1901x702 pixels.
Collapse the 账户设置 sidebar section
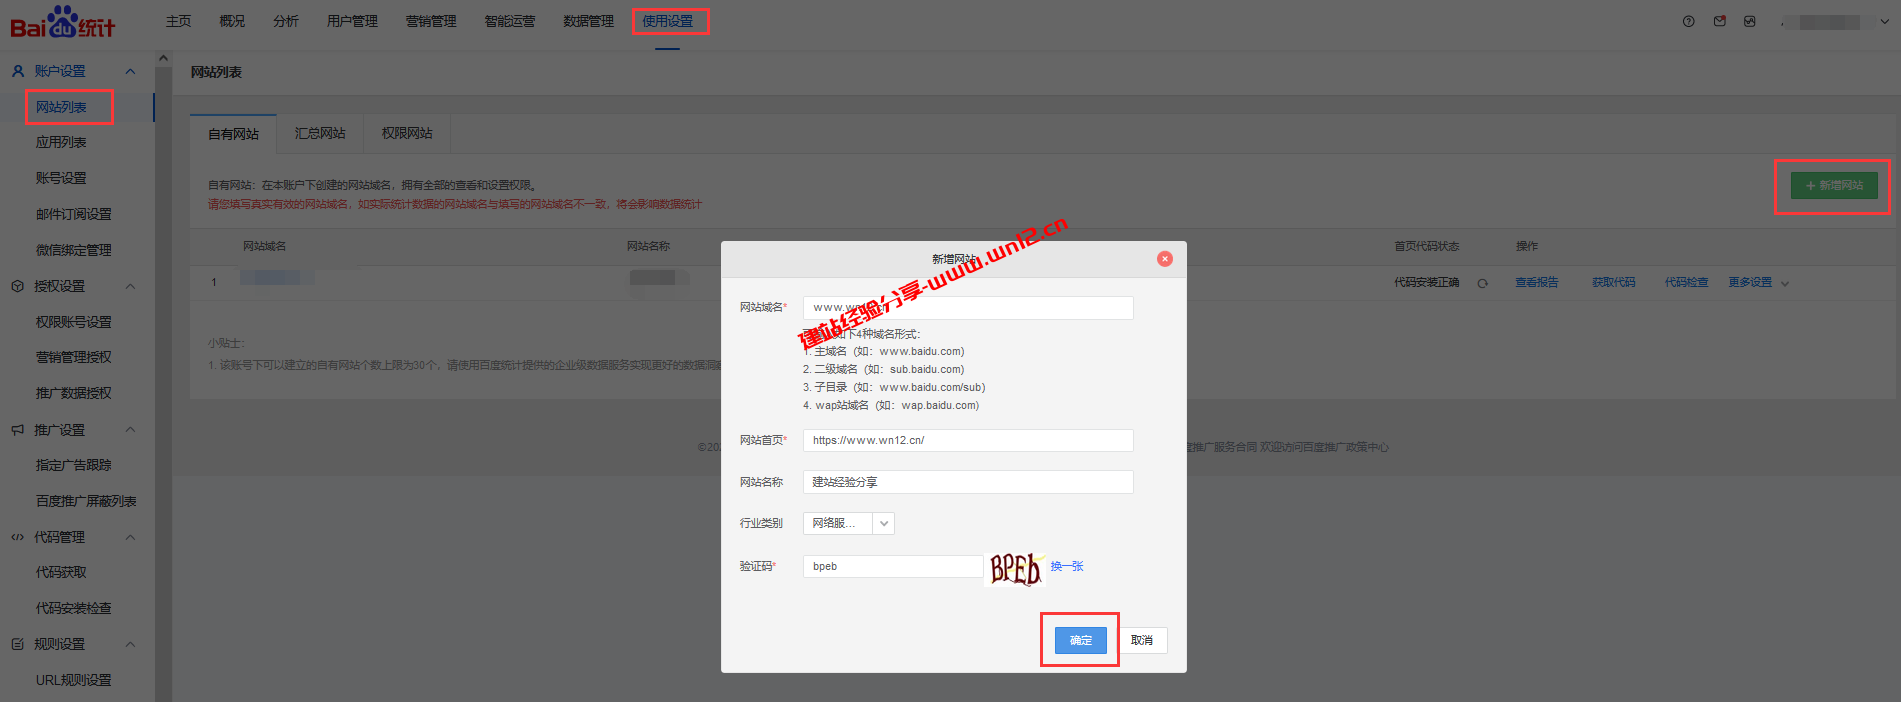[130, 71]
